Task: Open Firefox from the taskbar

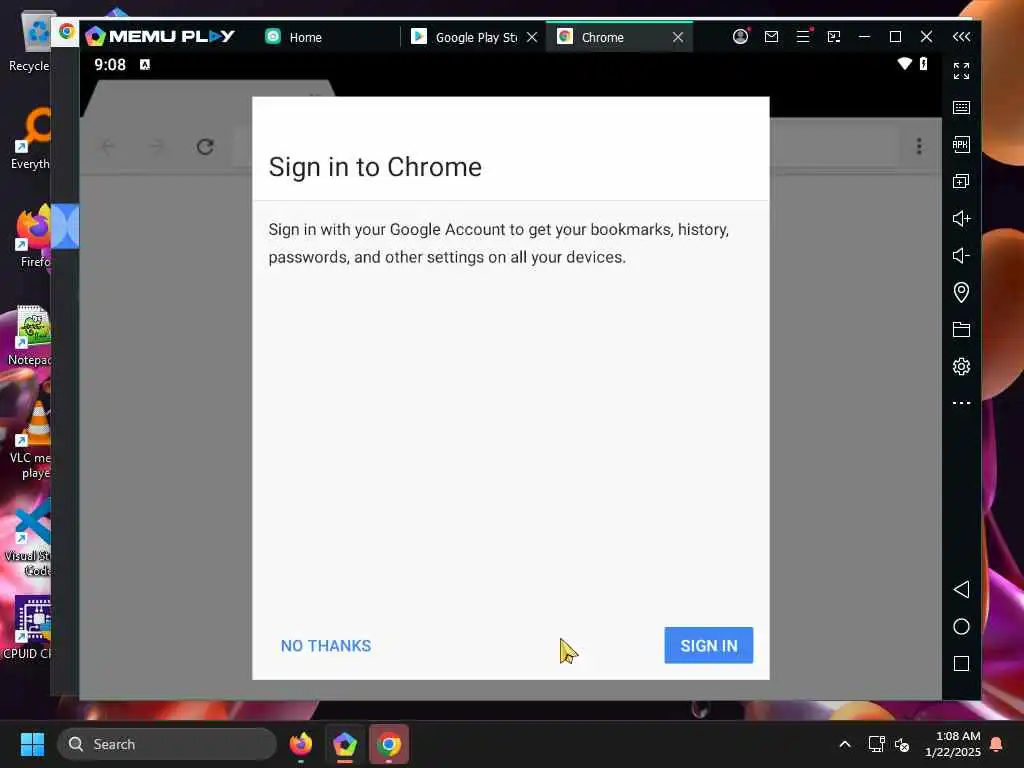Action: point(300,744)
